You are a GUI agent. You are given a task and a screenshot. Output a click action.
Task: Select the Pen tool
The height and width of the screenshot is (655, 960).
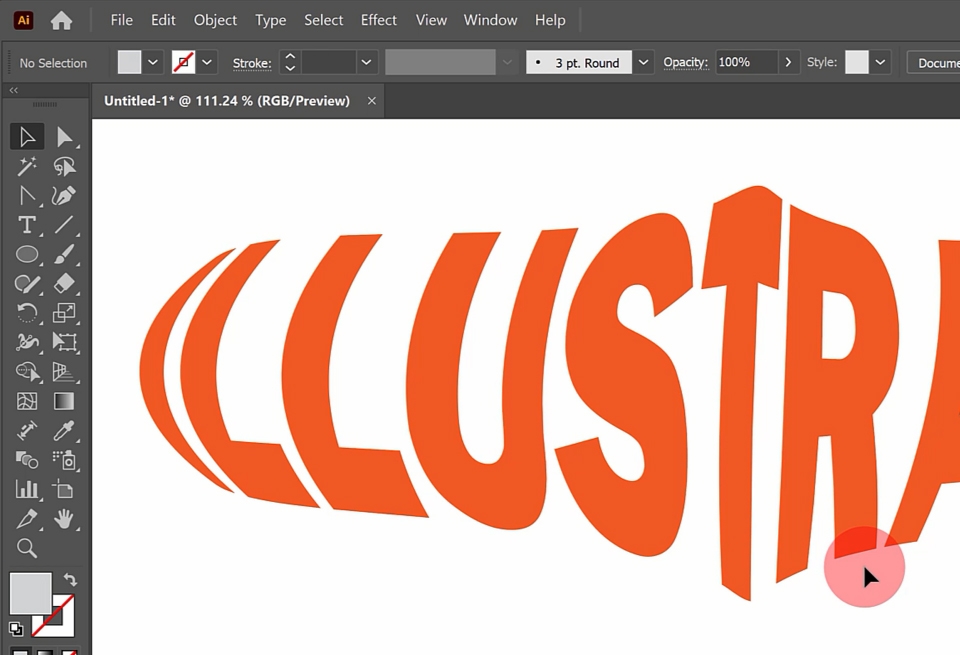pyautogui.click(x=64, y=195)
